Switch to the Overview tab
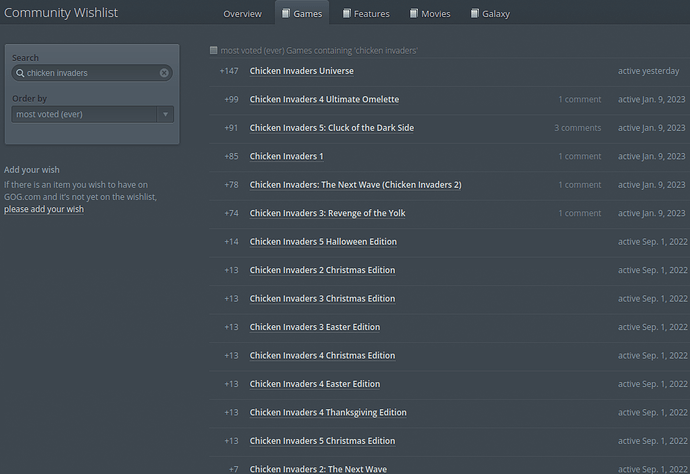The width and height of the screenshot is (690, 474). 242,14
